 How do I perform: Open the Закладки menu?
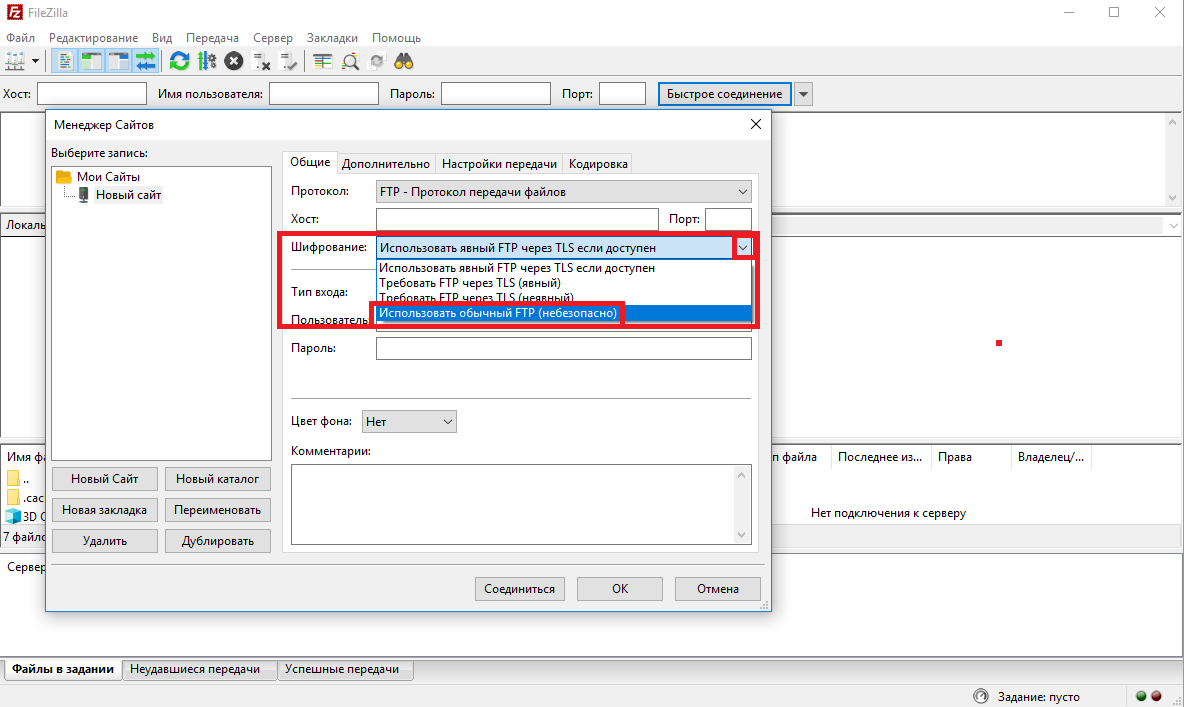[332, 38]
